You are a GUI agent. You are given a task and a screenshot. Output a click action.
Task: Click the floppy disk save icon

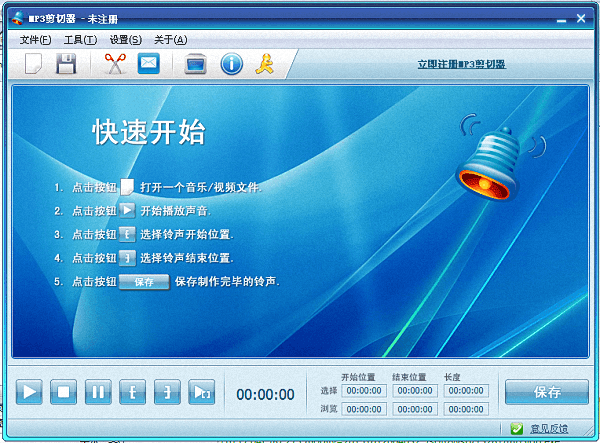[66, 64]
